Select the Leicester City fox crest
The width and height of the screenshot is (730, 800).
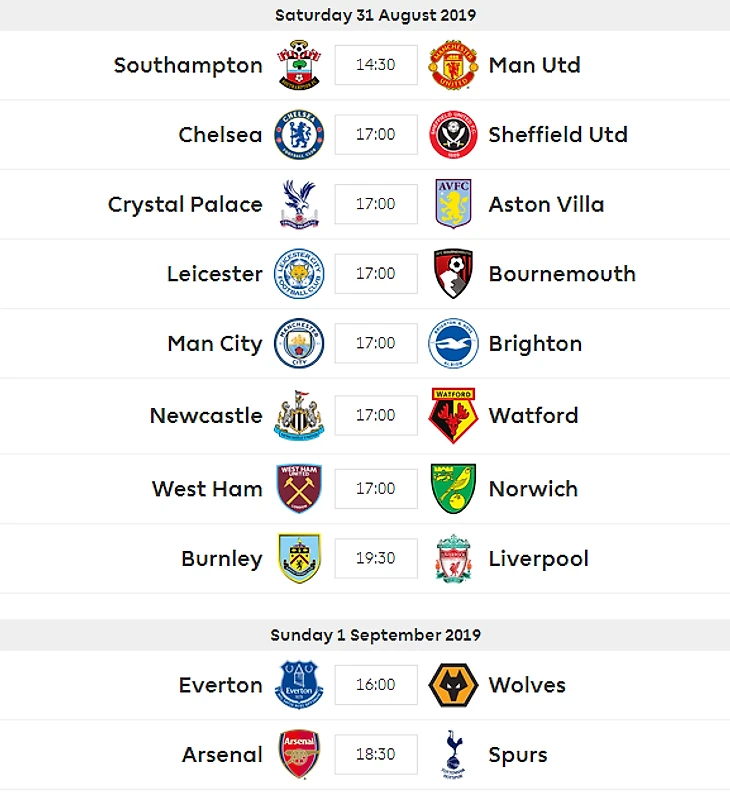[298, 274]
